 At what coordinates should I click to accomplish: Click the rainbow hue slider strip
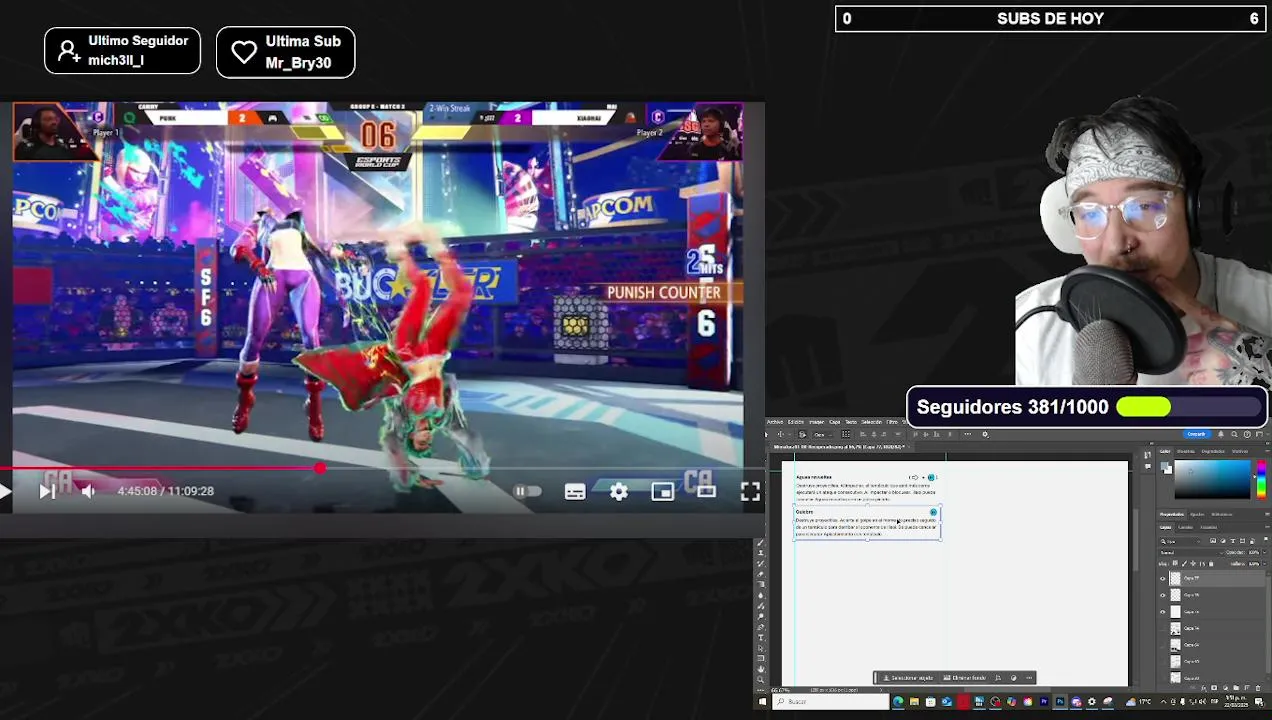pos(1261,479)
